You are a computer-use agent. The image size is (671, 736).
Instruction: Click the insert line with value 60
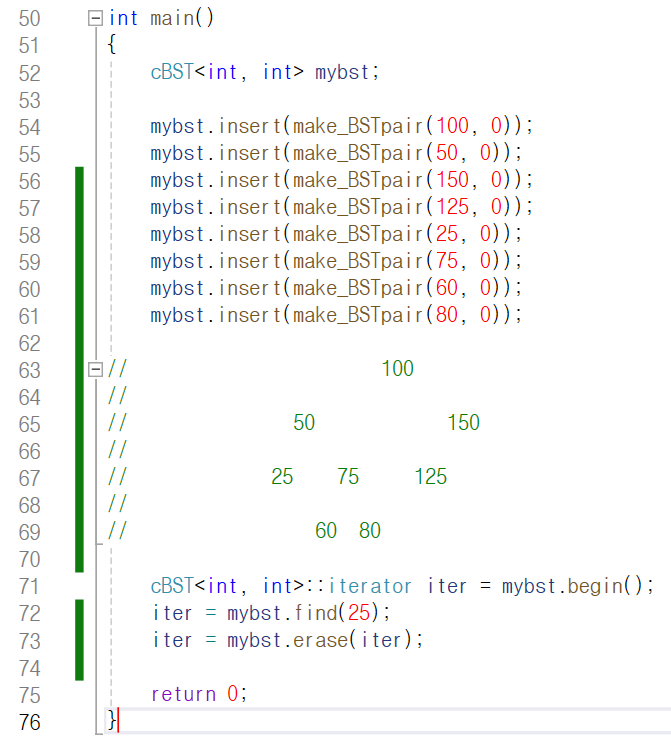coord(336,288)
